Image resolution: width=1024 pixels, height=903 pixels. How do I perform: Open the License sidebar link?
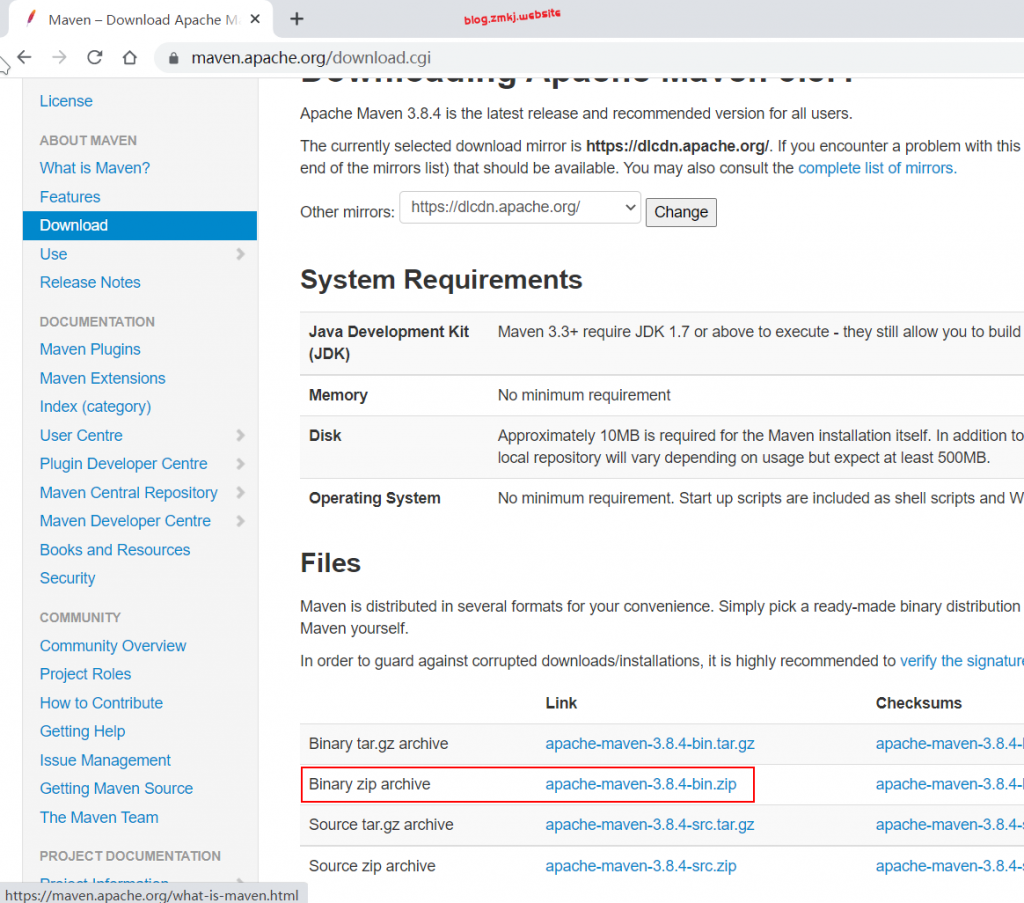(x=66, y=101)
